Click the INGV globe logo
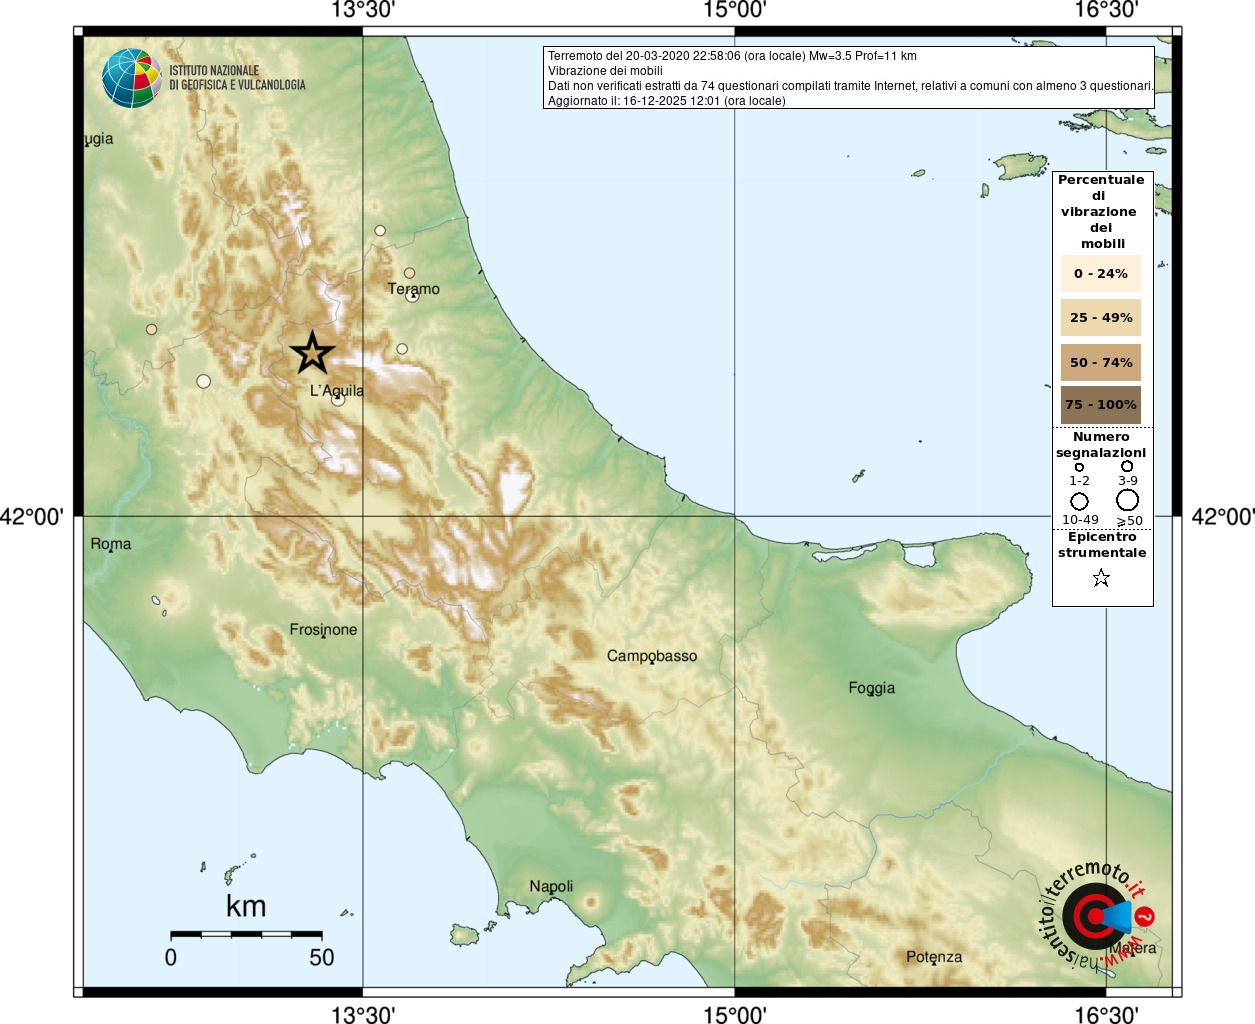Screen dimensions: 1255x1024 coord(132,78)
